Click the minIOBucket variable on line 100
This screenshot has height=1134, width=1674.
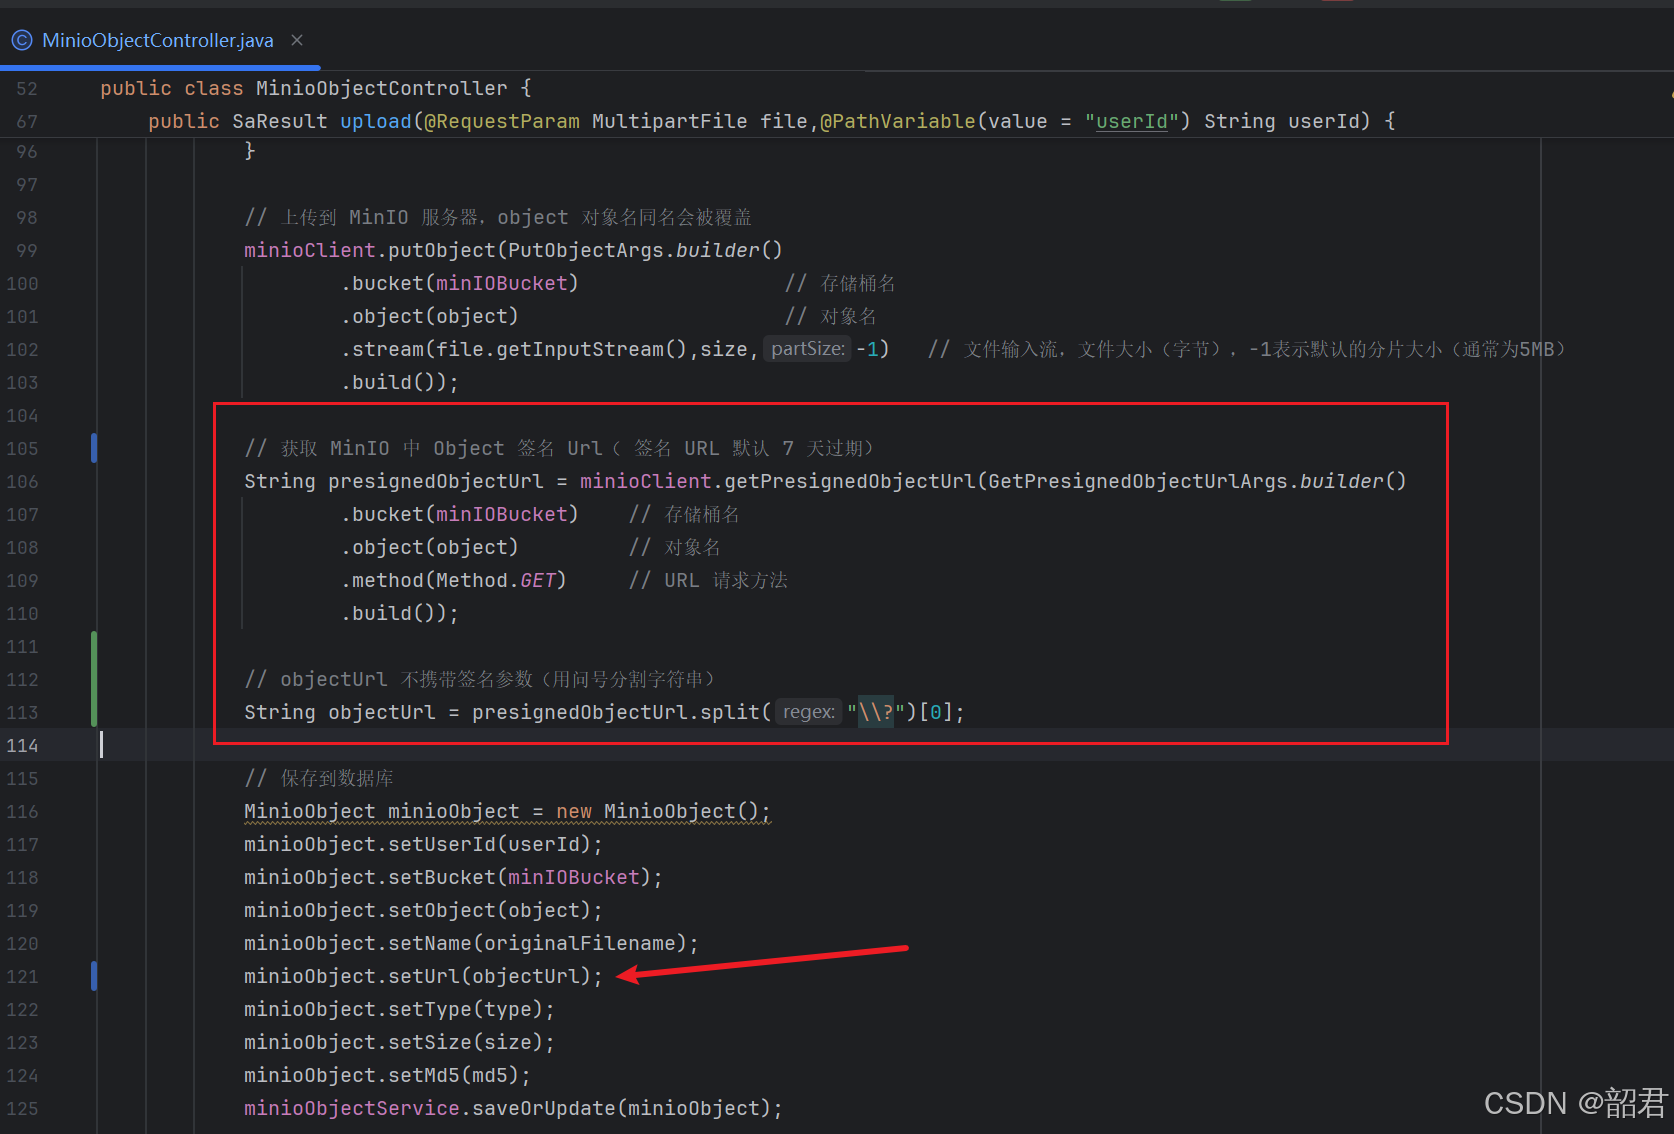click(x=500, y=283)
